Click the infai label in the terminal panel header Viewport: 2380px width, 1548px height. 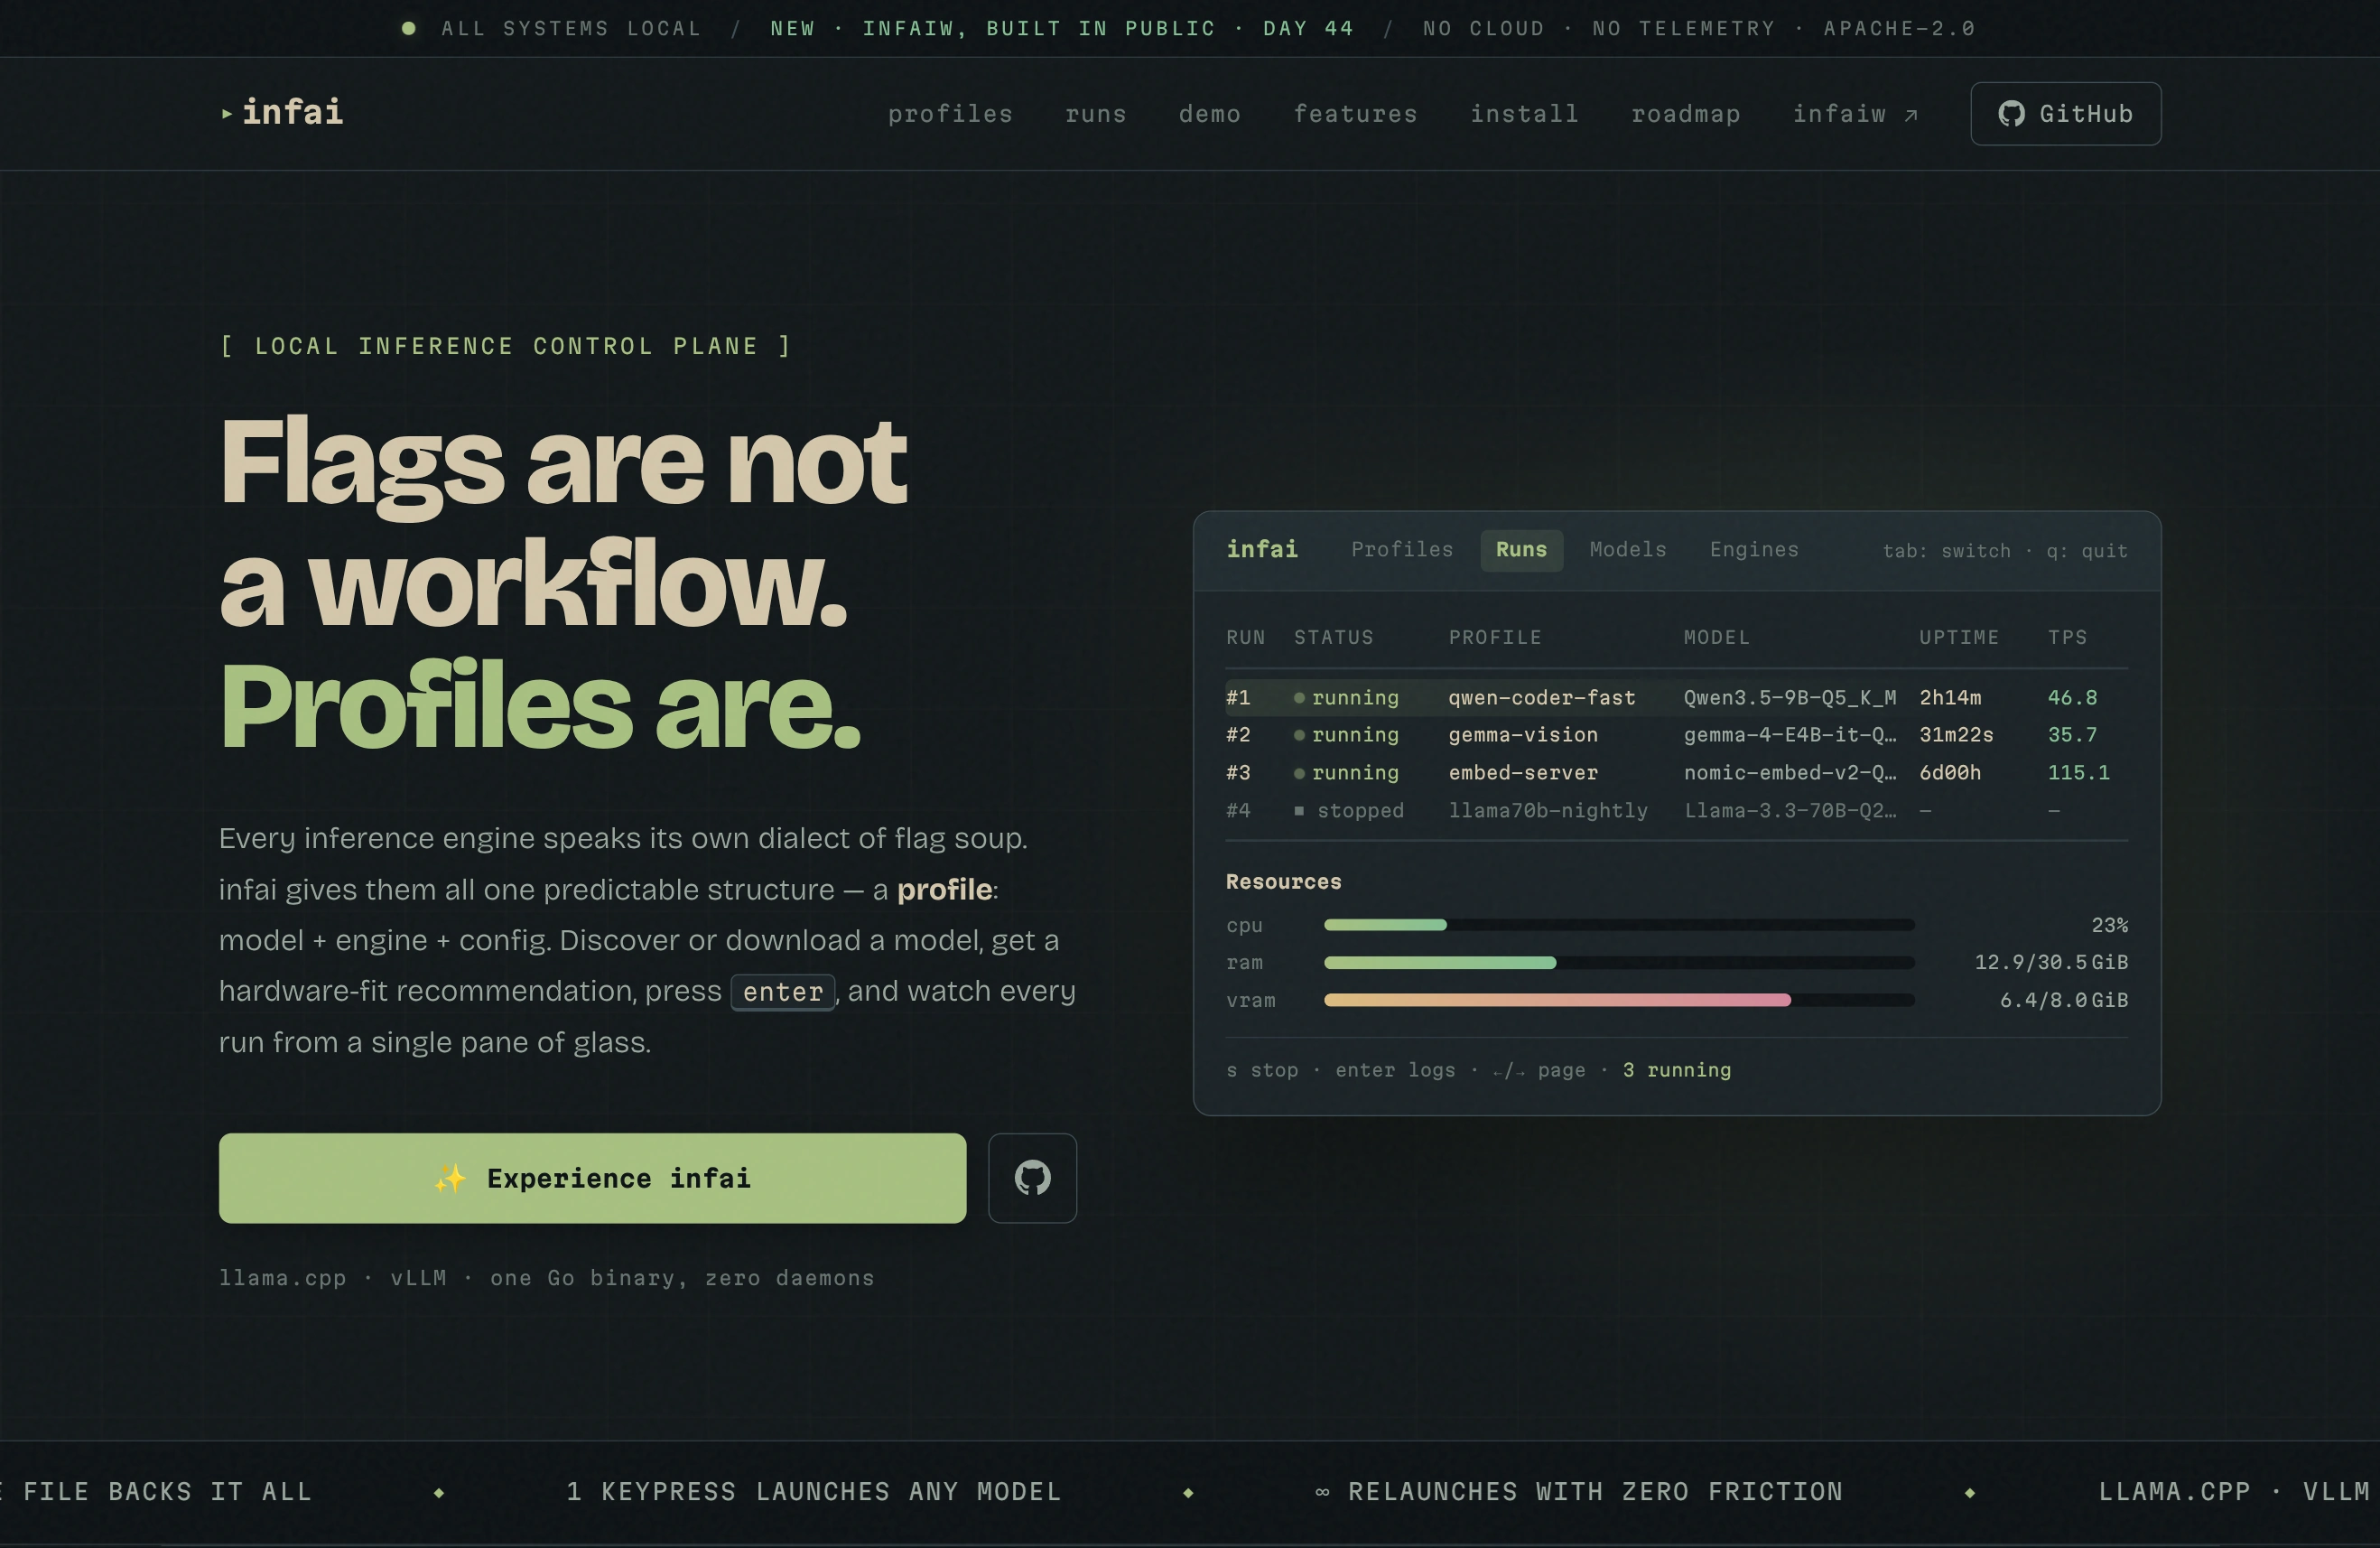[1262, 549]
